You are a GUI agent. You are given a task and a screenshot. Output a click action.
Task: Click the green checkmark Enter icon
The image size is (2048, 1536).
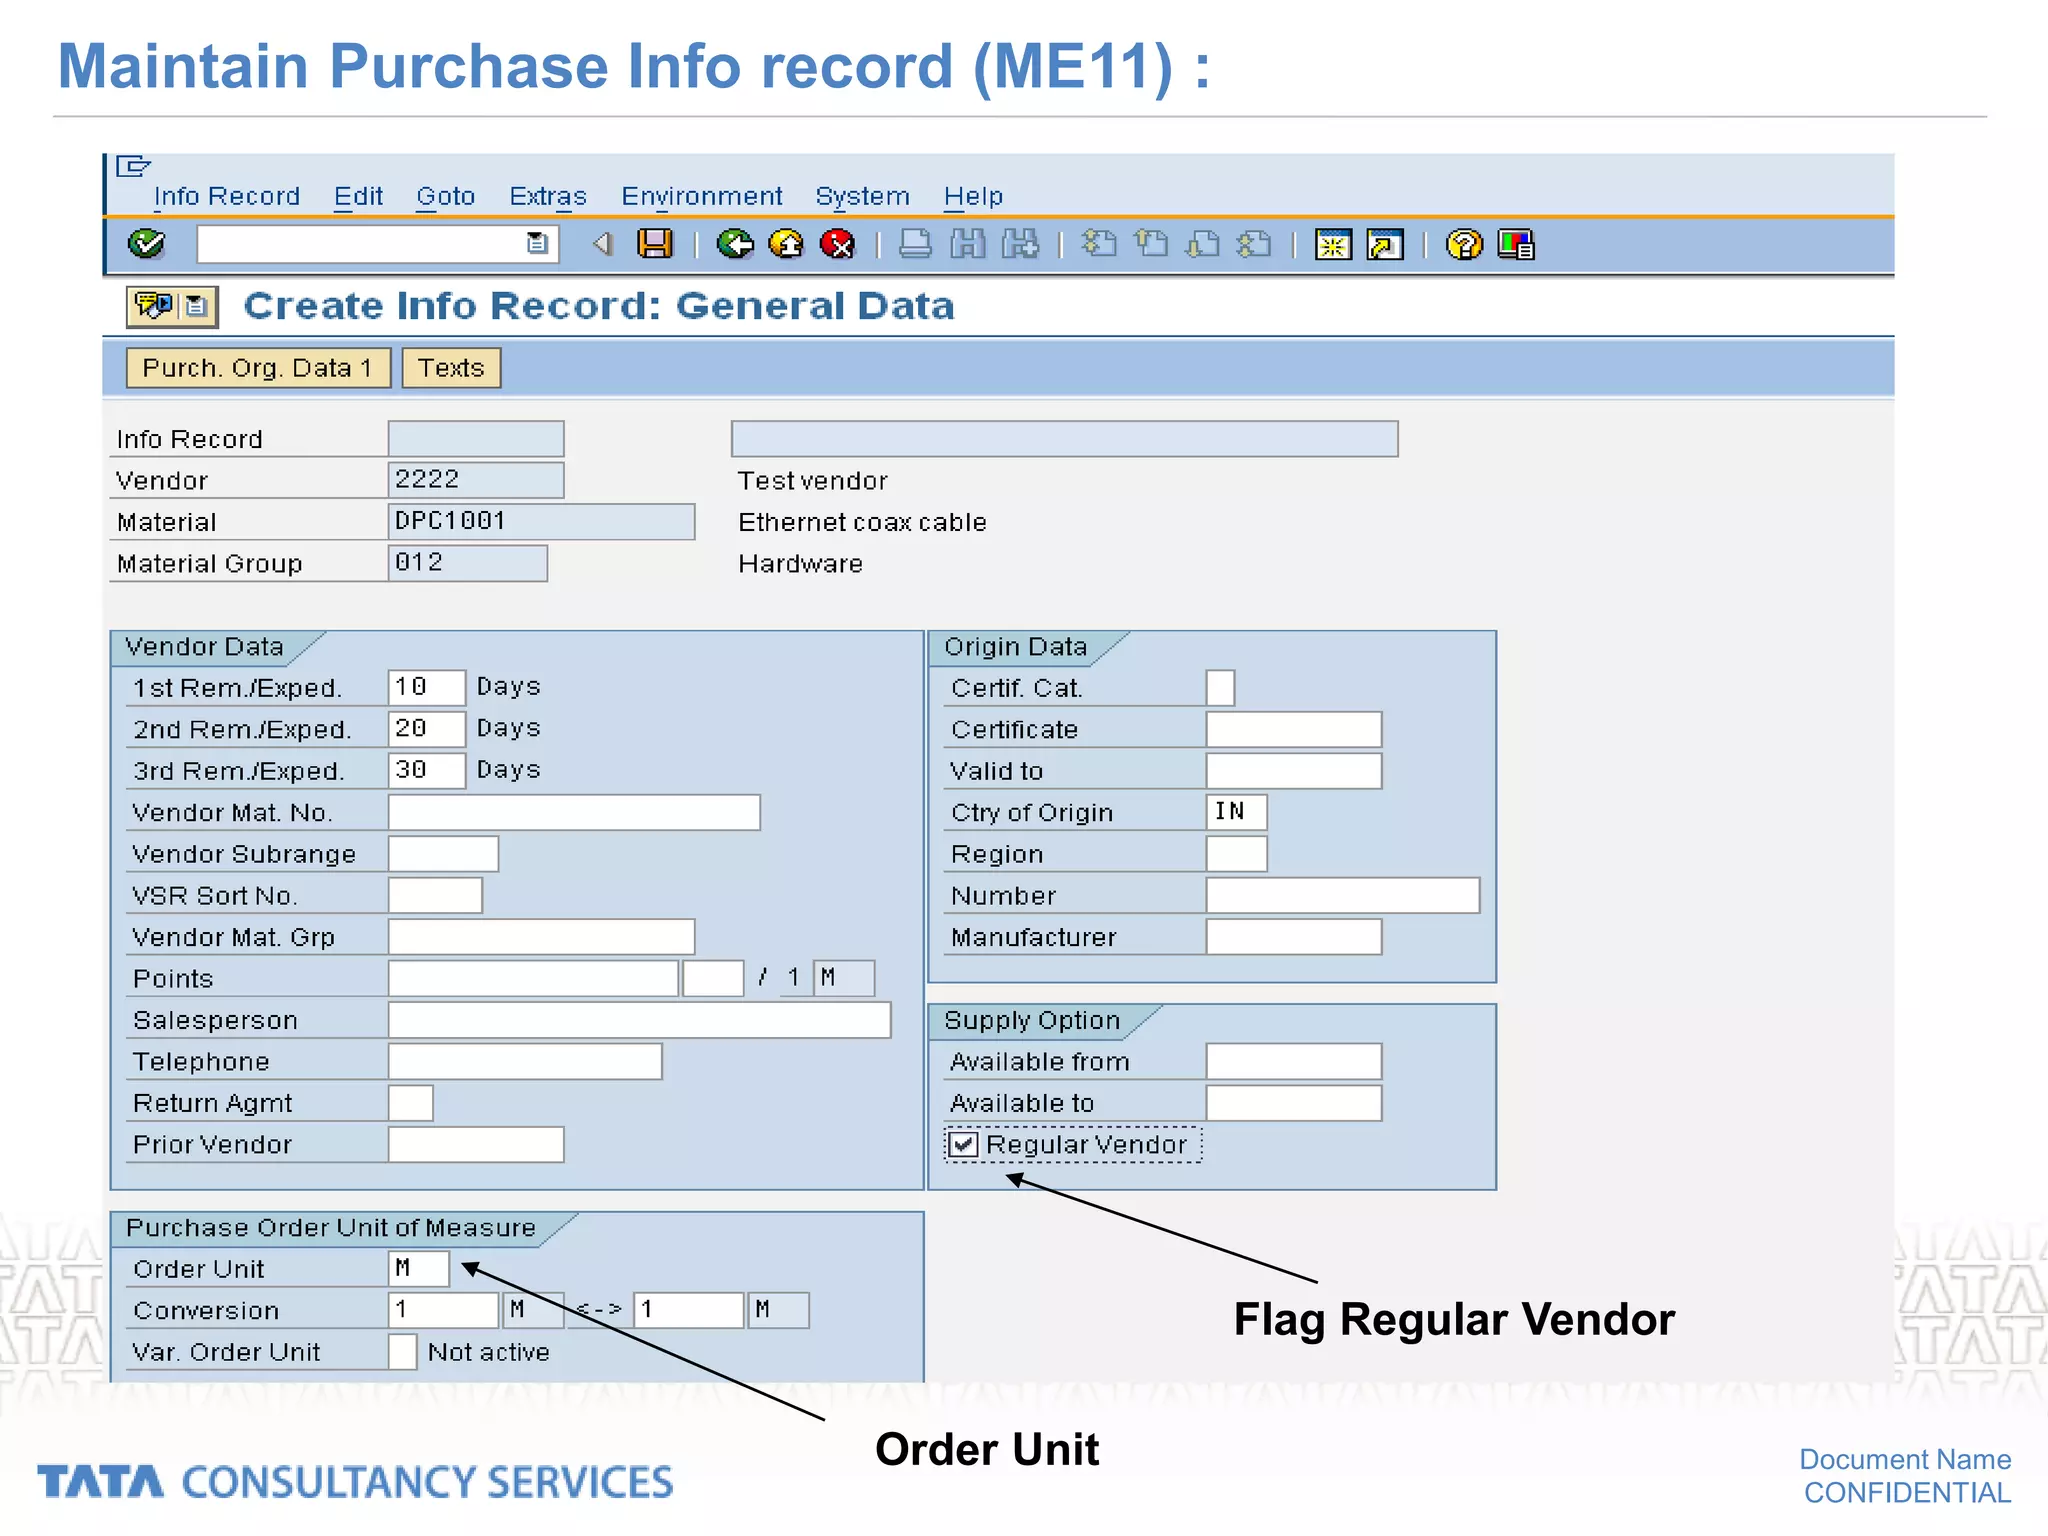(x=146, y=243)
